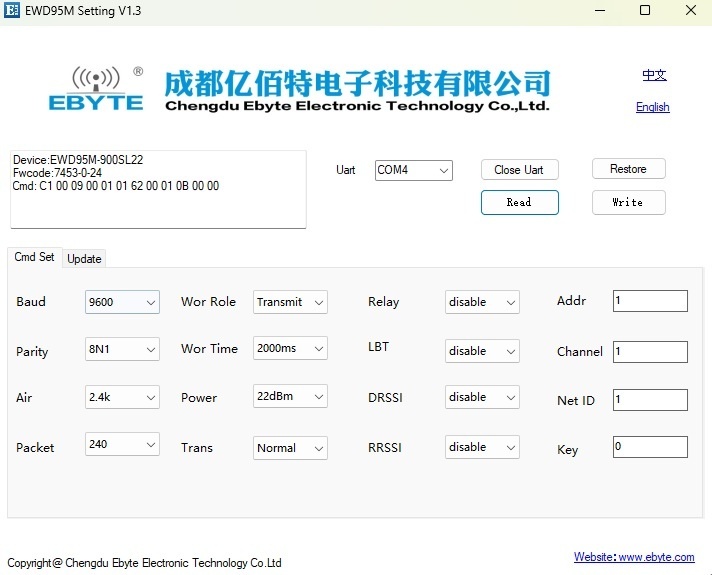The width and height of the screenshot is (712, 575).
Task: Expand the RRSSI dropdown set to disable
Action: 482,447
